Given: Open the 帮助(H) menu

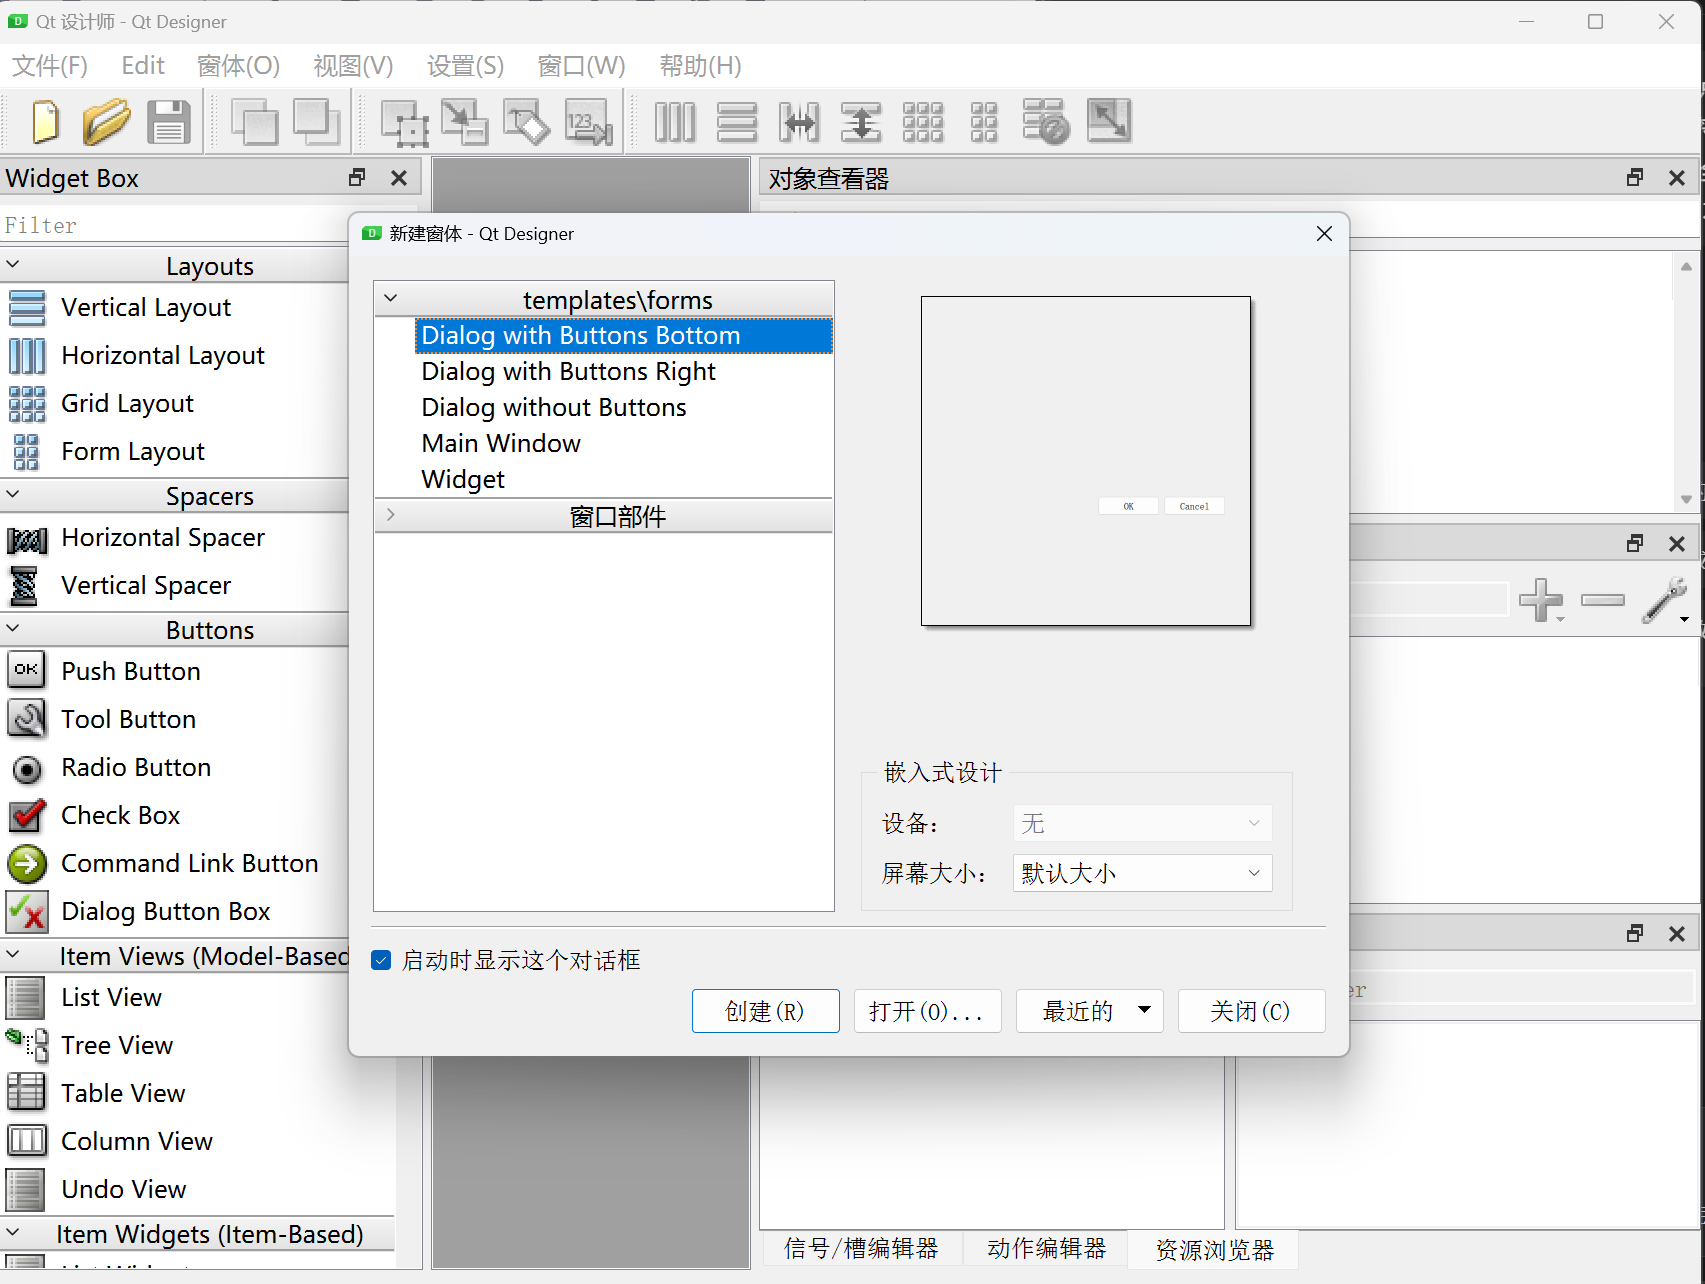Looking at the screenshot, I should 700,66.
